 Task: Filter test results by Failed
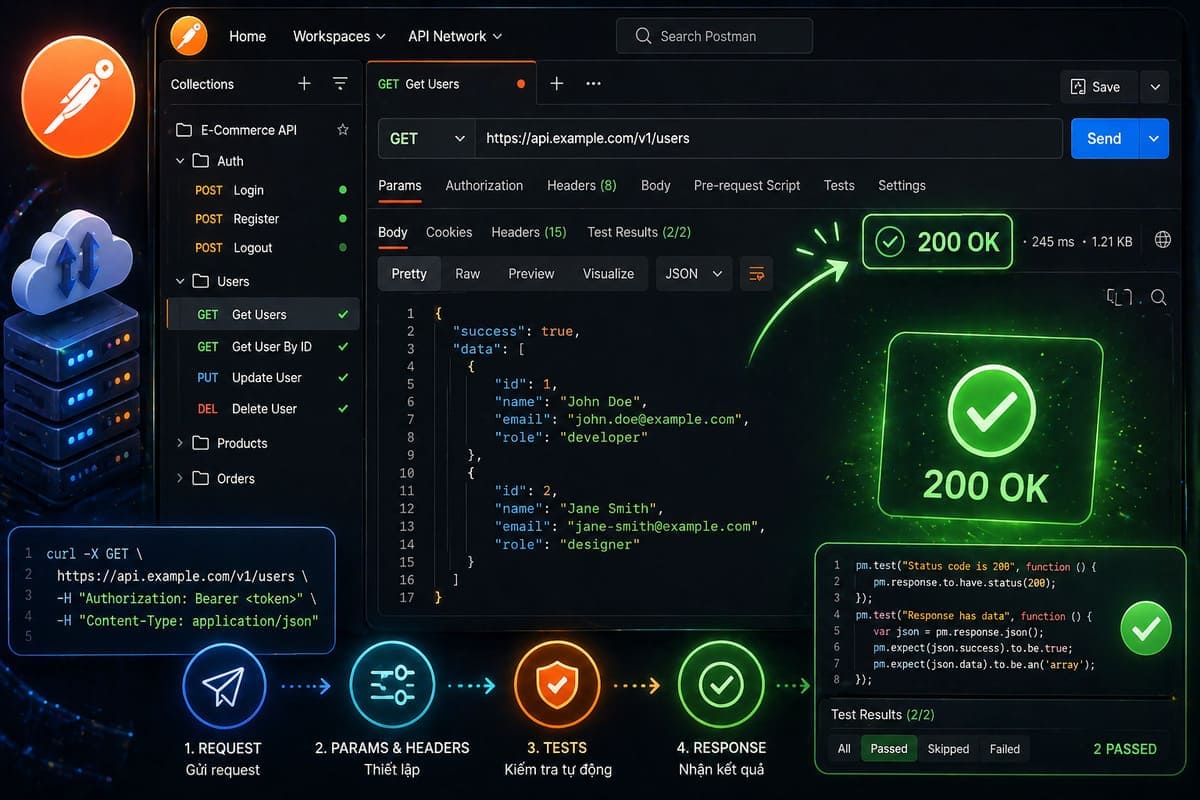[1005, 748]
